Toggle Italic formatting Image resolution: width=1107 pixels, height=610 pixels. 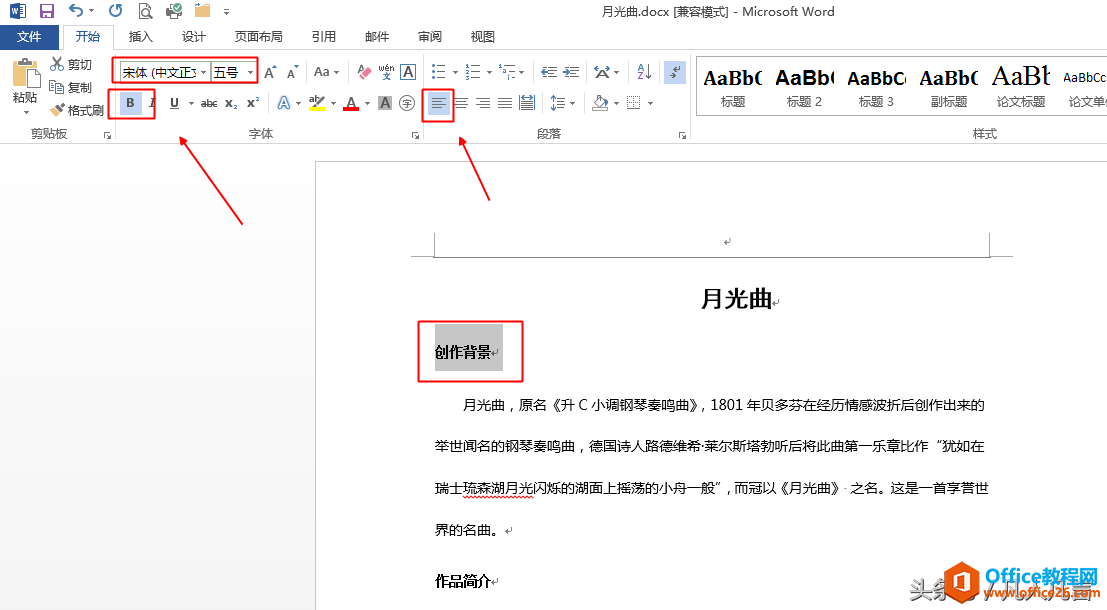(152, 103)
